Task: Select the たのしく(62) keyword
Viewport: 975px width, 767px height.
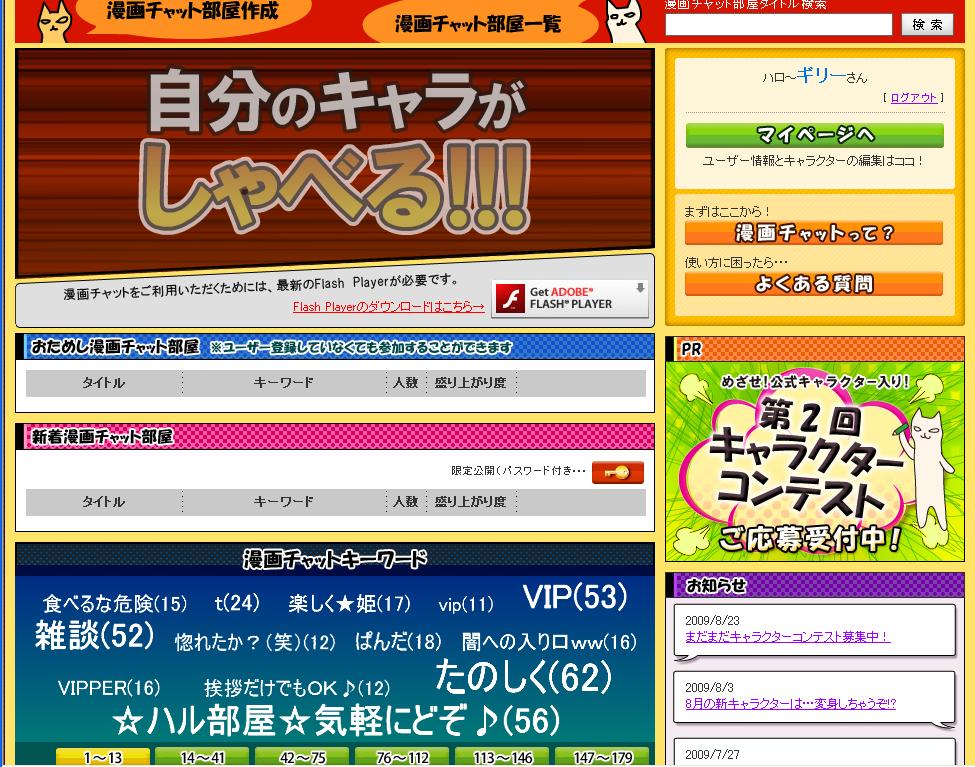Action: click(x=523, y=678)
